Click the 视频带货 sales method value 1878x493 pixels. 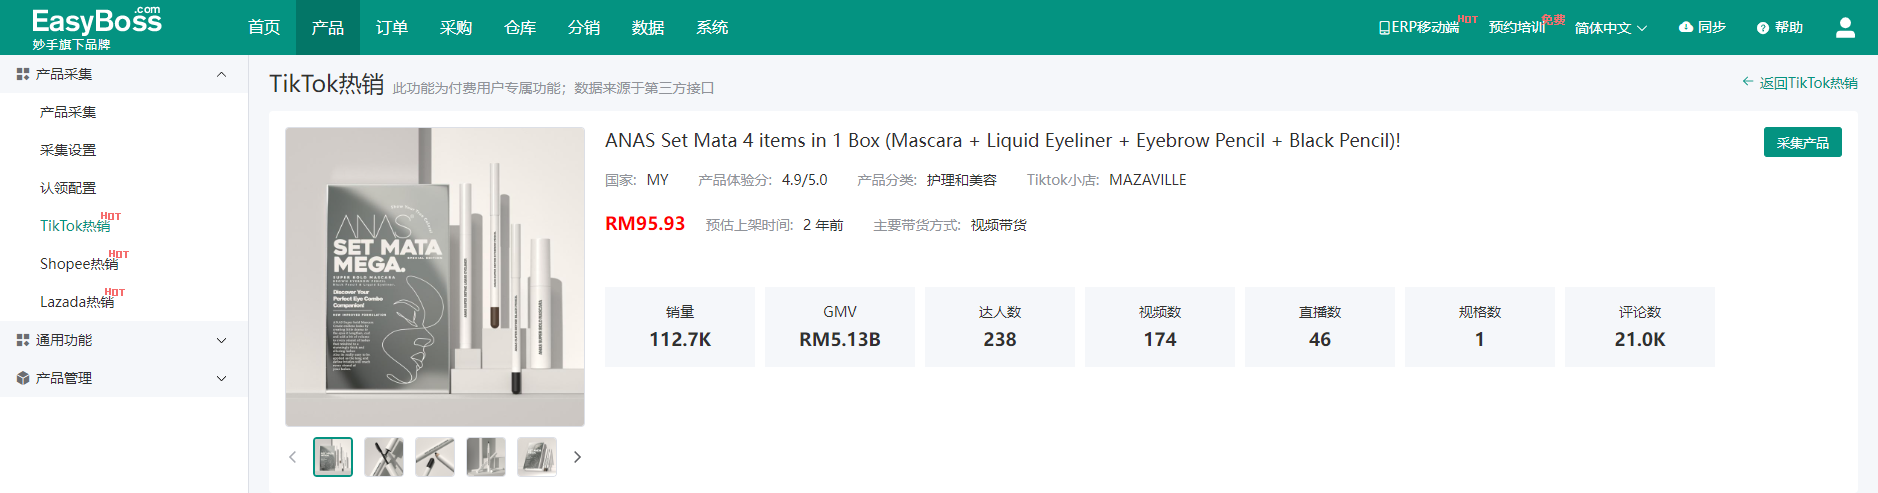click(x=999, y=225)
